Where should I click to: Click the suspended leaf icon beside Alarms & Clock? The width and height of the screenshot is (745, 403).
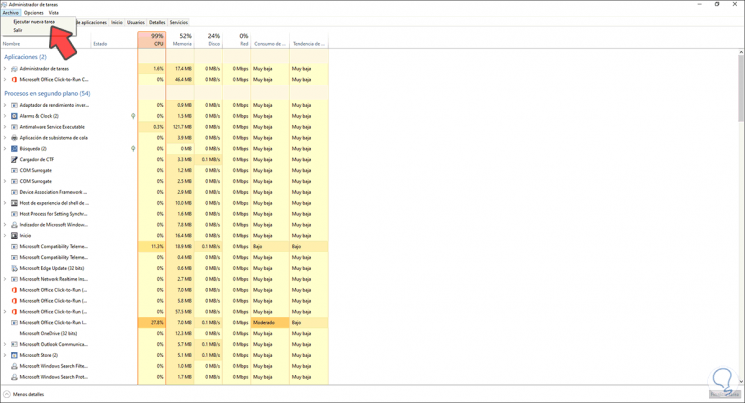click(133, 116)
